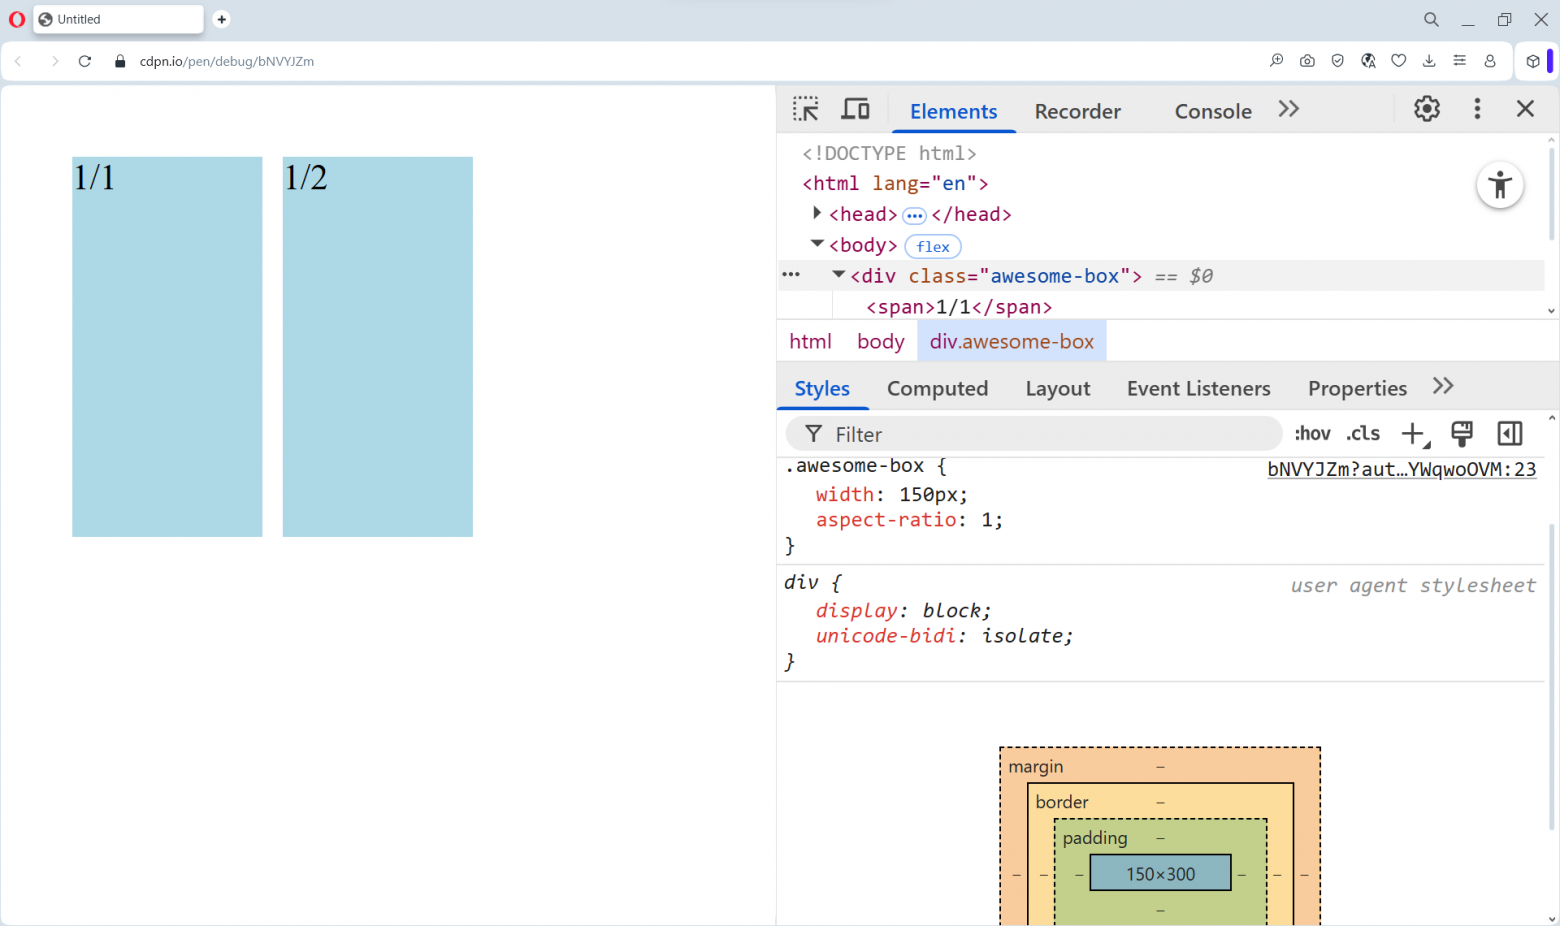The height and width of the screenshot is (926, 1560).
Task: Expand the head element in the DOM tree
Action: tap(816, 212)
